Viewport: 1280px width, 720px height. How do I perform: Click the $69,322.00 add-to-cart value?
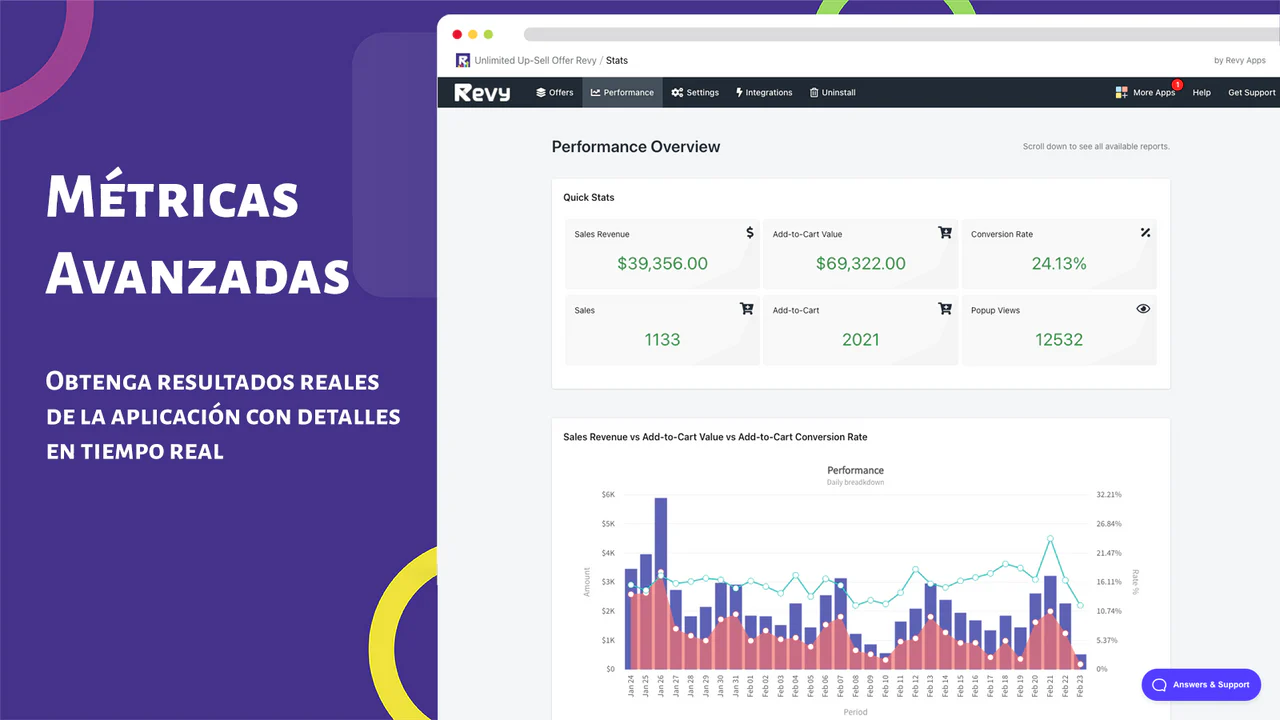coord(861,264)
